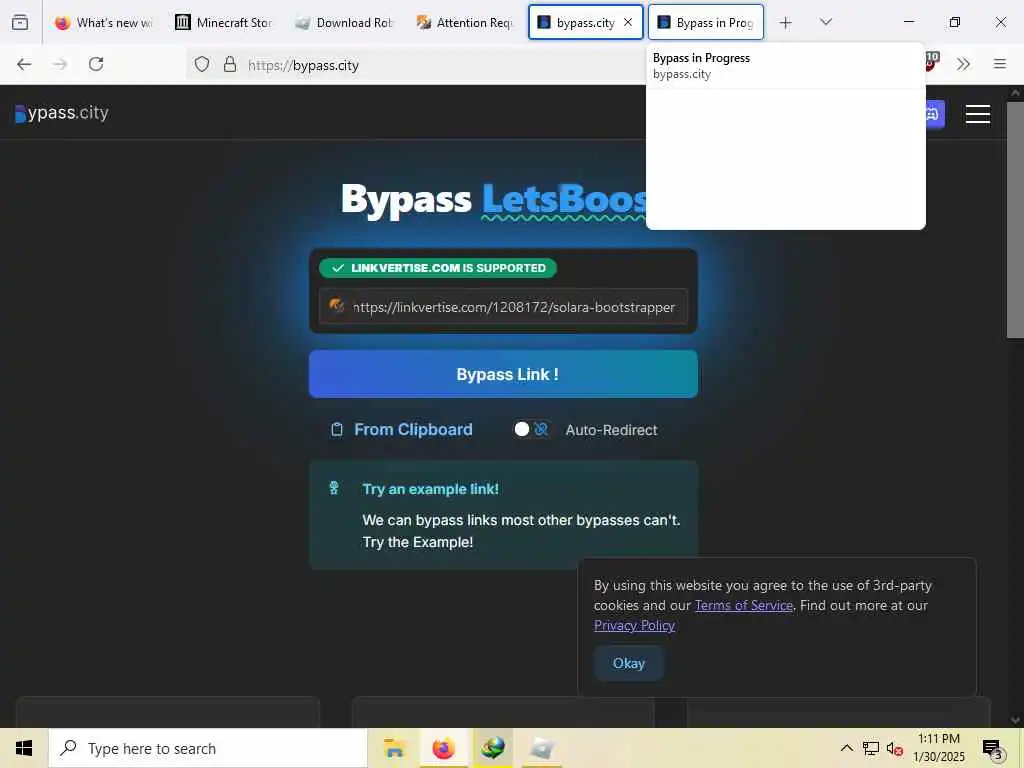
Task: Click the Bypass Link! button
Action: tap(504, 374)
